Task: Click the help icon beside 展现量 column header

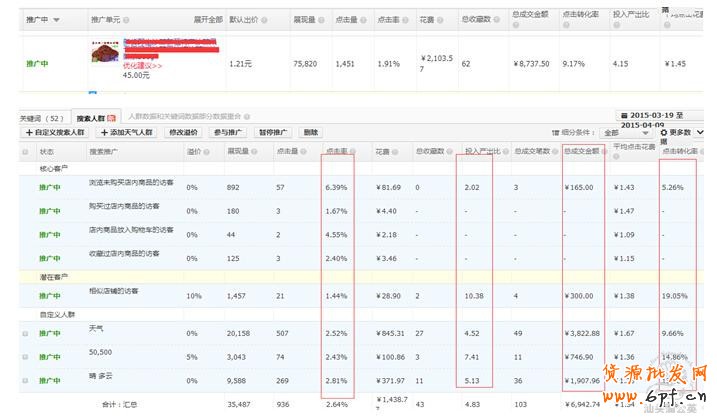Action: (x=255, y=152)
